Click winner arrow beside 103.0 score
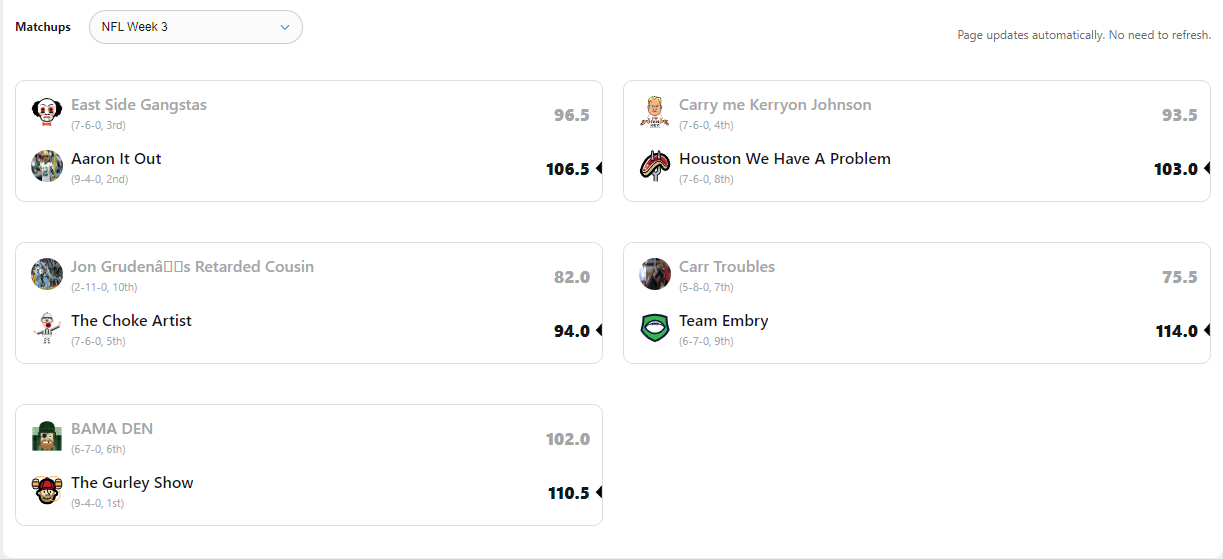The height and width of the screenshot is (559, 1223). [1207, 169]
